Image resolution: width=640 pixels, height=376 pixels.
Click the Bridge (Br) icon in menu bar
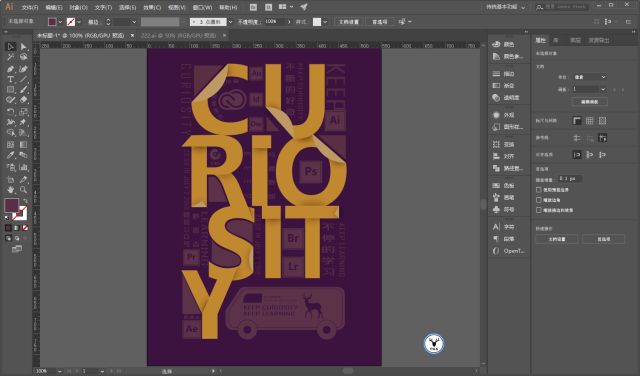click(x=253, y=7)
